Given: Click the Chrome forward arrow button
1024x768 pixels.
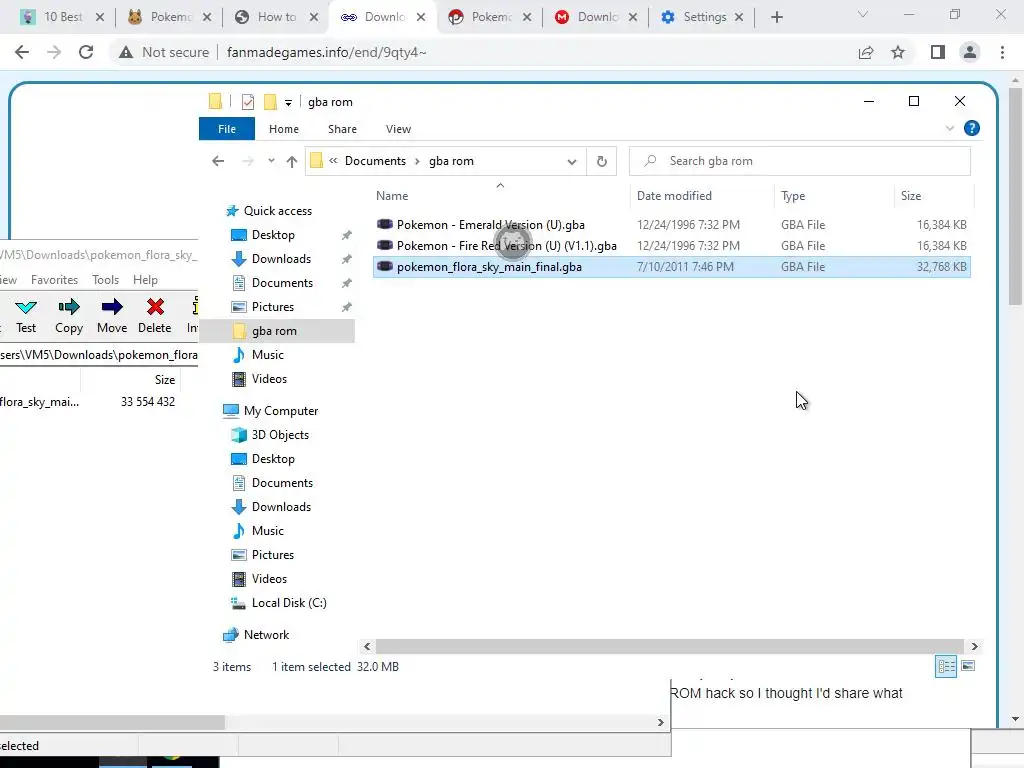Looking at the screenshot, I should [54, 52].
